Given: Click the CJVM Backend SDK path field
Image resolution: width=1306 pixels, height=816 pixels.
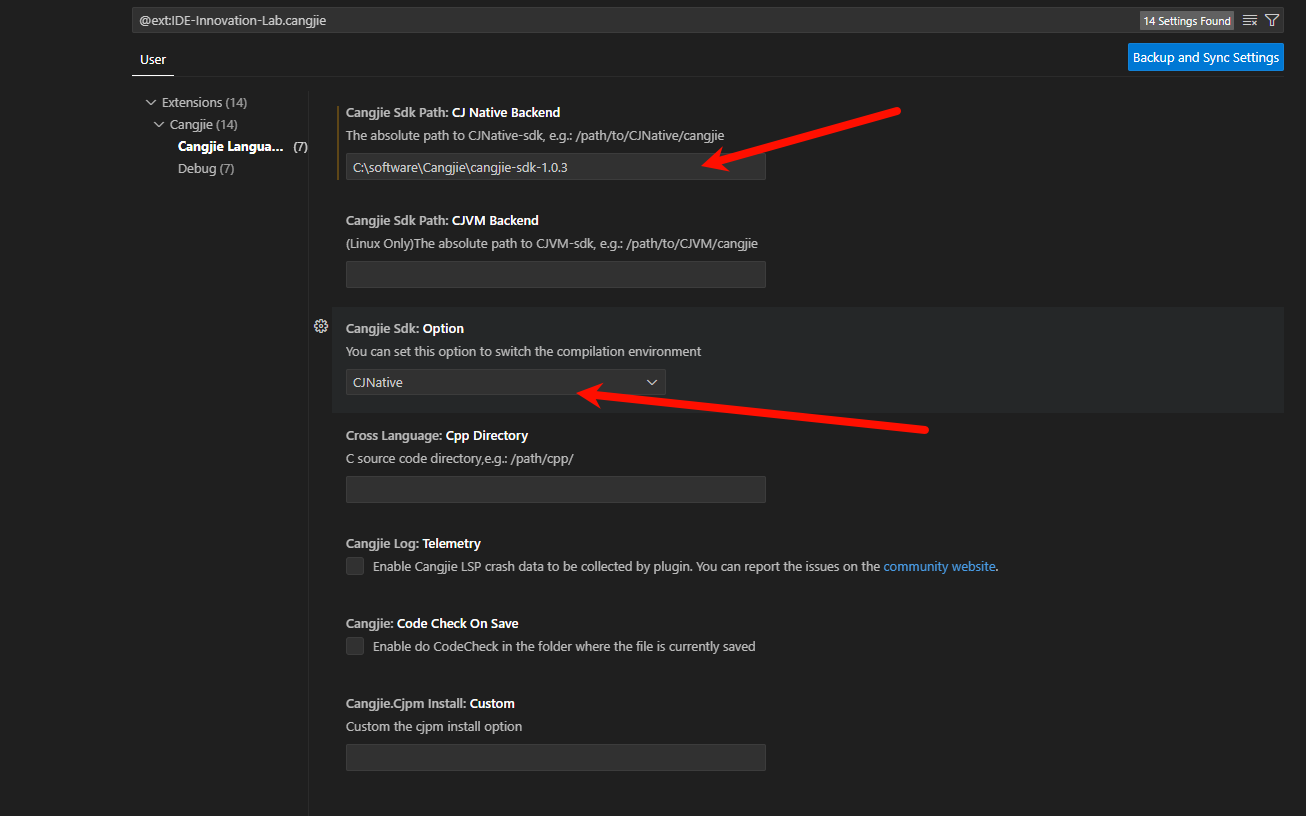Looking at the screenshot, I should pyautogui.click(x=556, y=274).
